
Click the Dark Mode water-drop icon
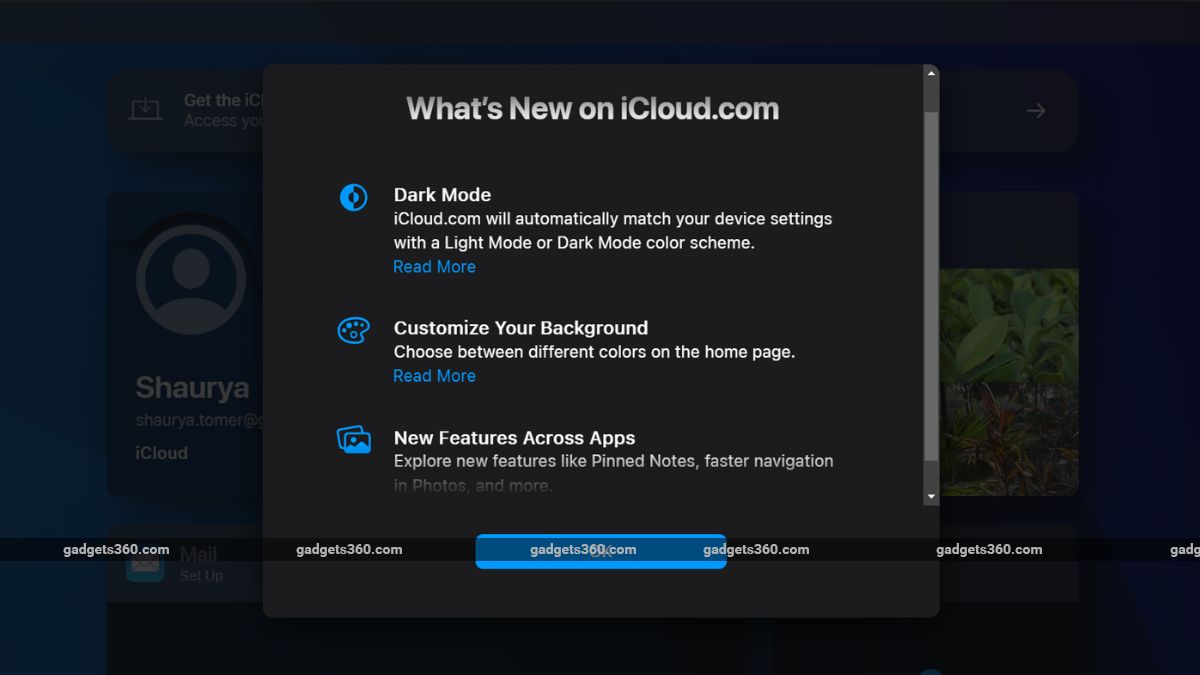click(353, 197)
